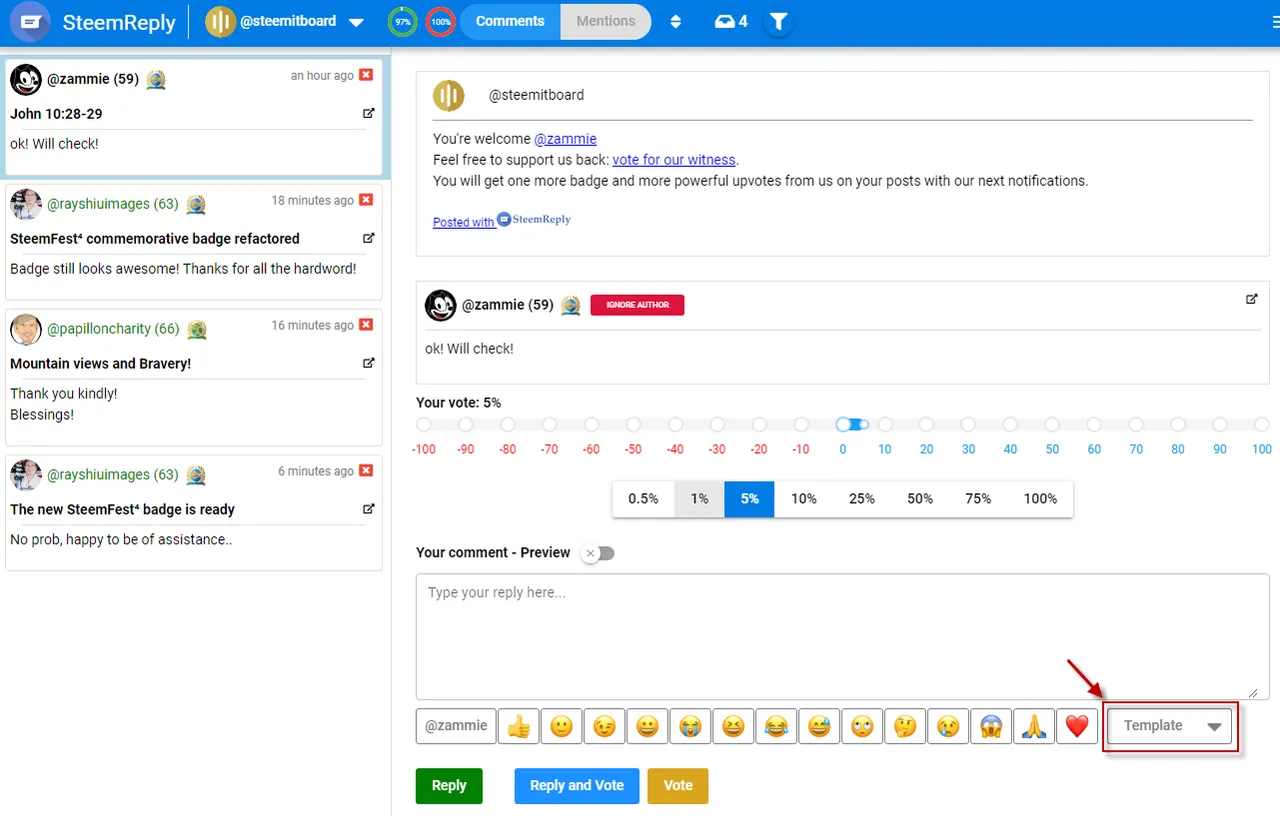Screen dimensions: 1280x816
Task: Insert the squinting laughing emoji
Action: (733, 726)
